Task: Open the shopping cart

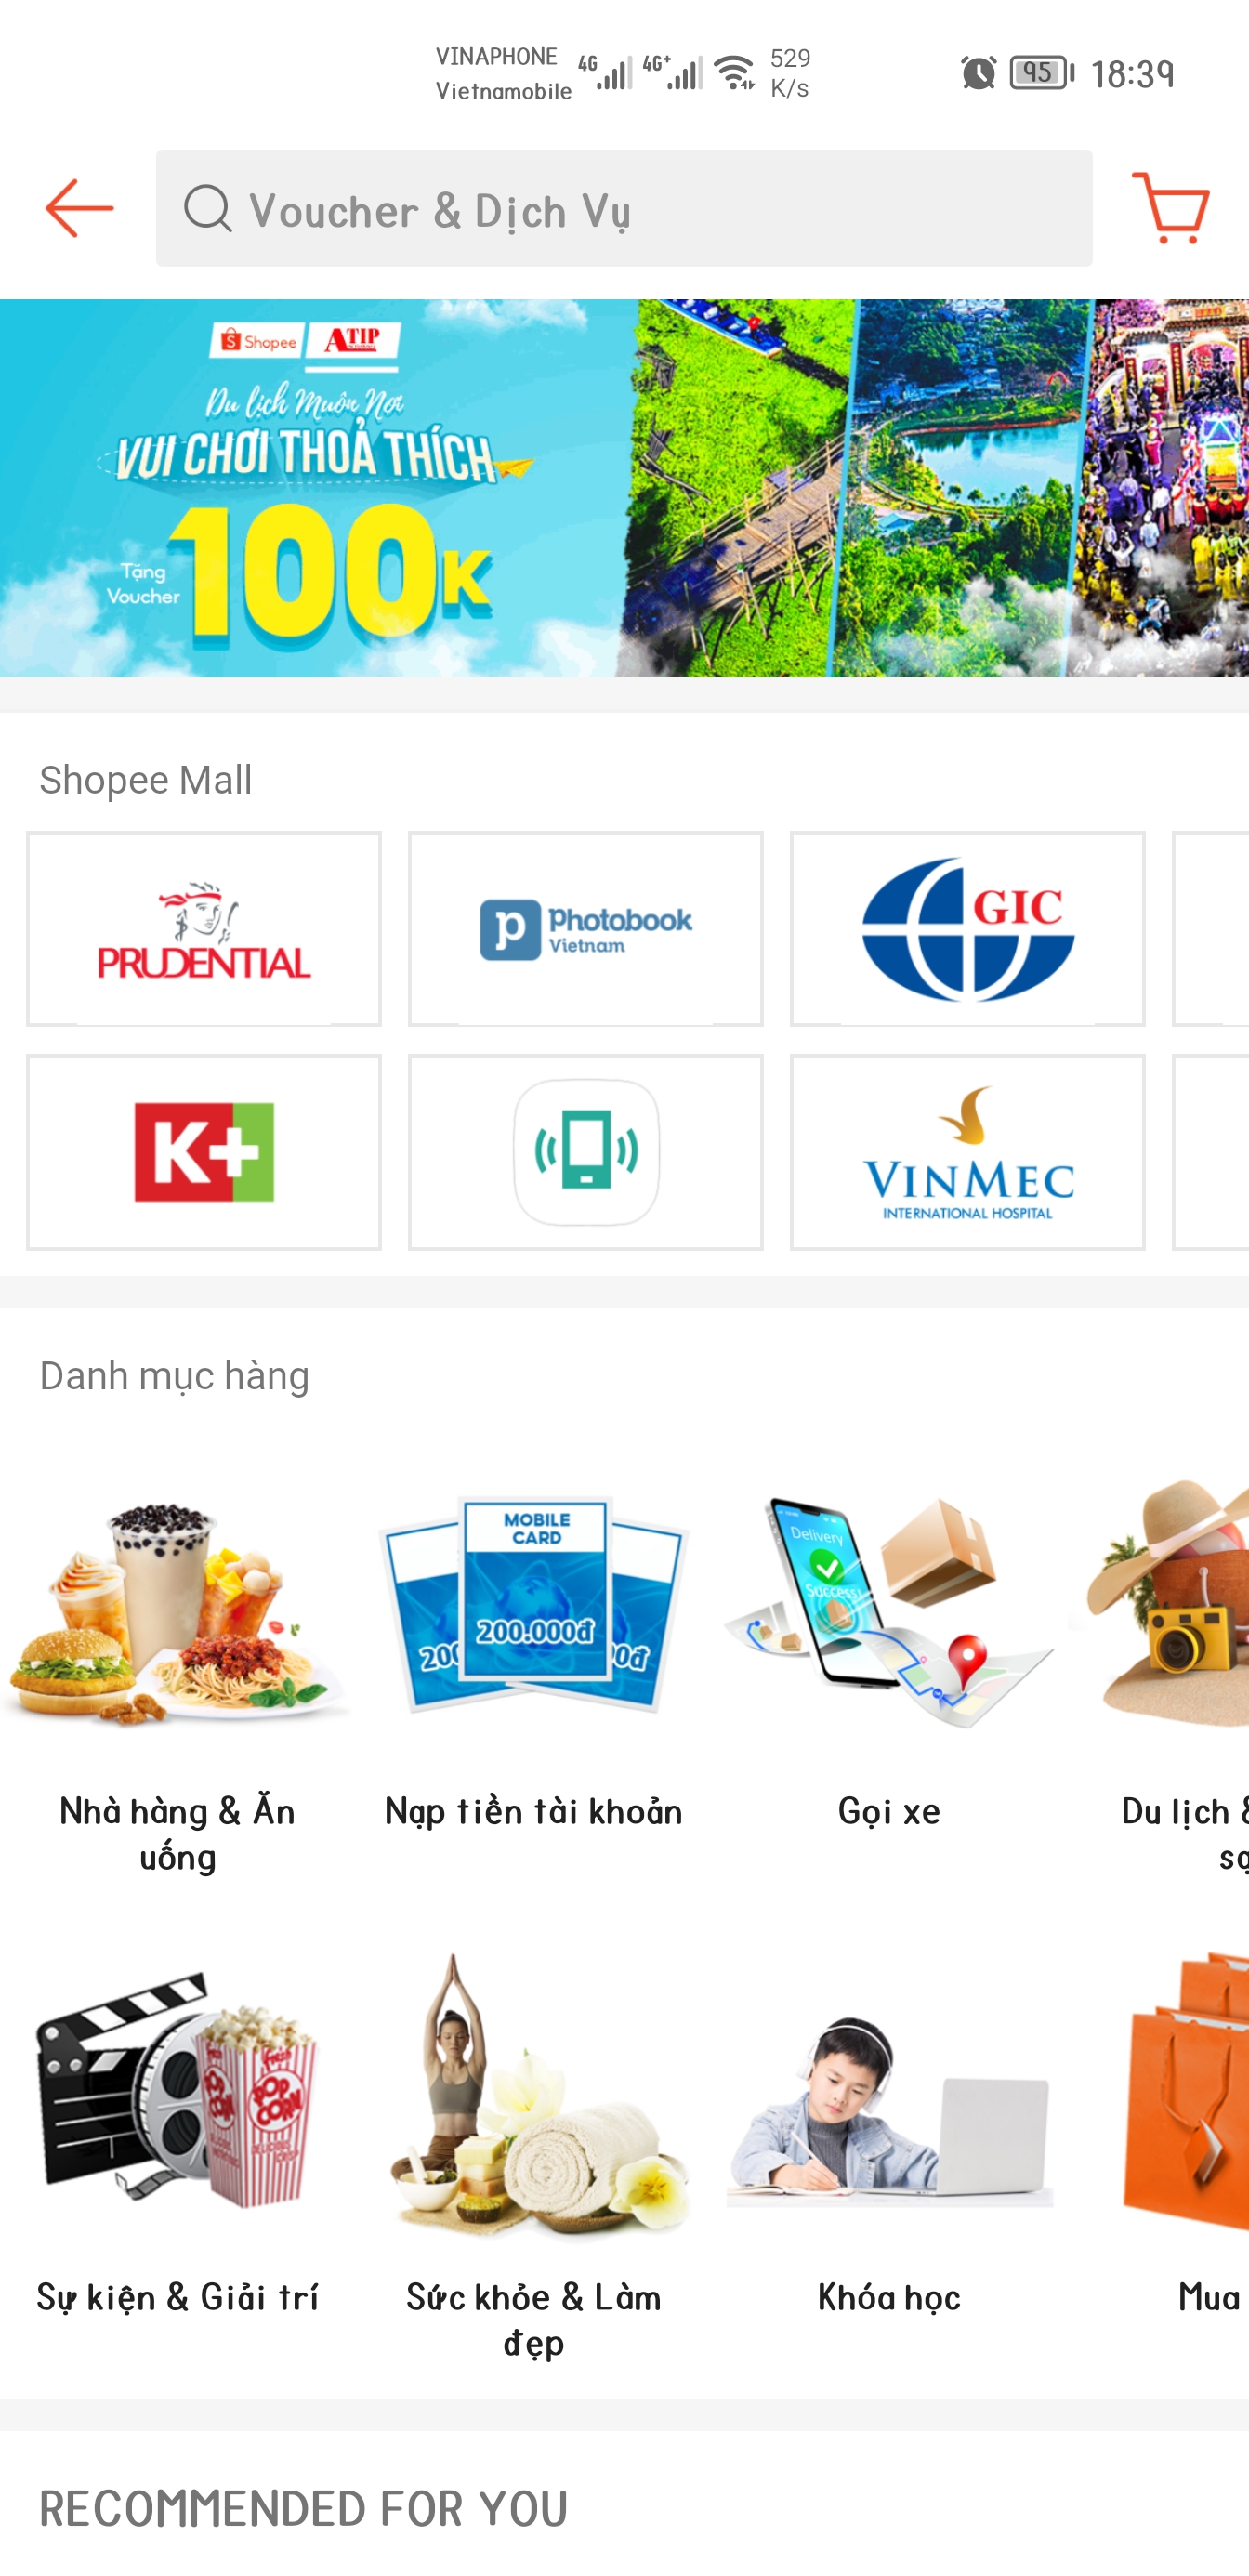Action: coord(1170,208)
